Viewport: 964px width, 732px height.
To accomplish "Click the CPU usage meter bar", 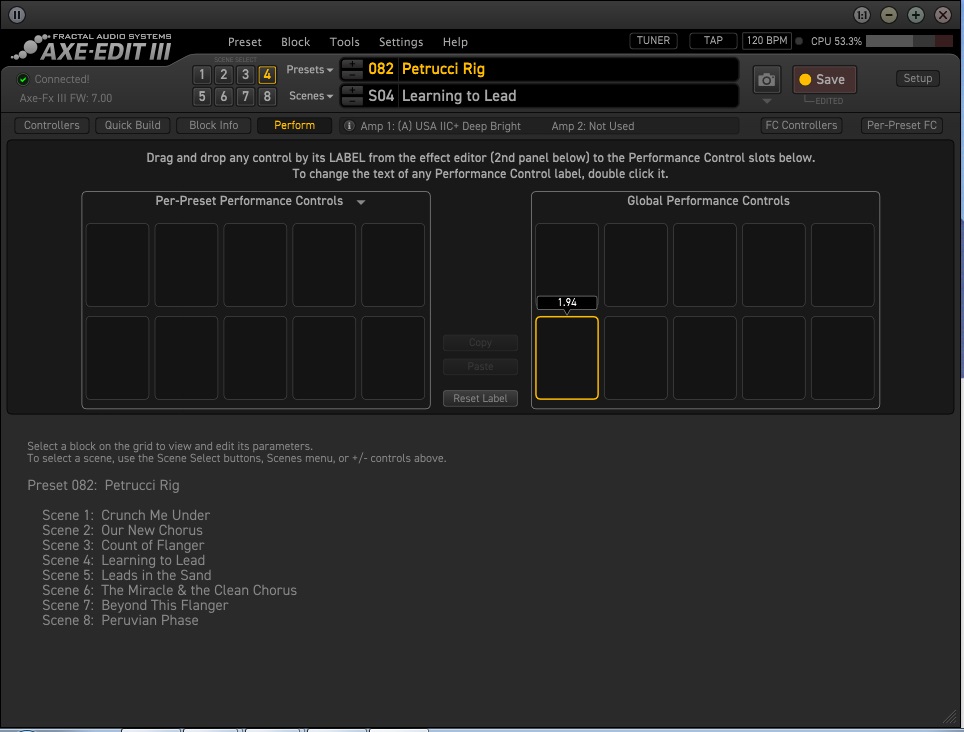I will (x=909, y=41).
